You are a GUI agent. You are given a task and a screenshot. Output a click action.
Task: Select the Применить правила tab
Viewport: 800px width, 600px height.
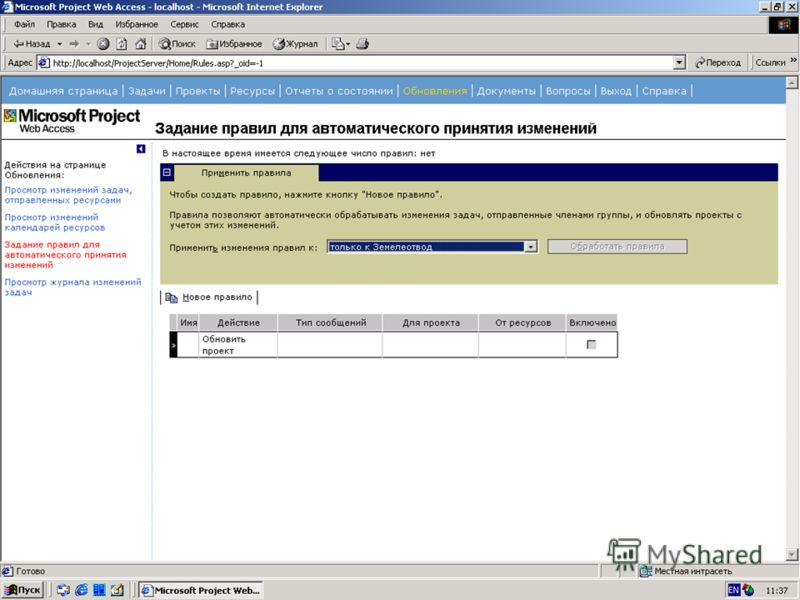click(246, 172)
